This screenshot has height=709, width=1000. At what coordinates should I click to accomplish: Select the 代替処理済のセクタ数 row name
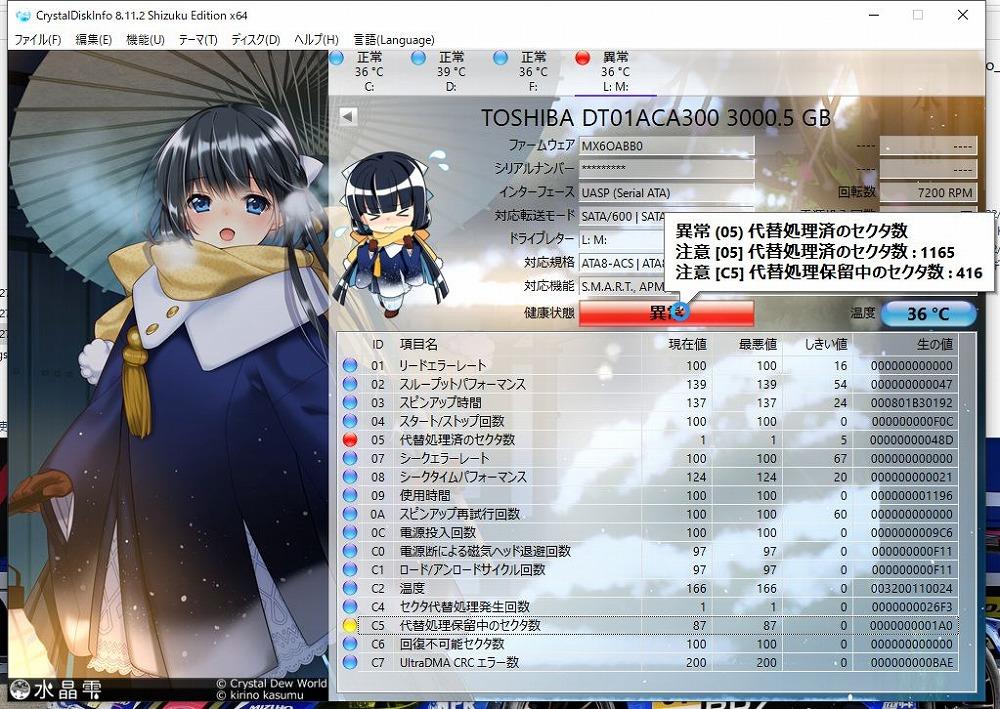click(x=457, y=439)
